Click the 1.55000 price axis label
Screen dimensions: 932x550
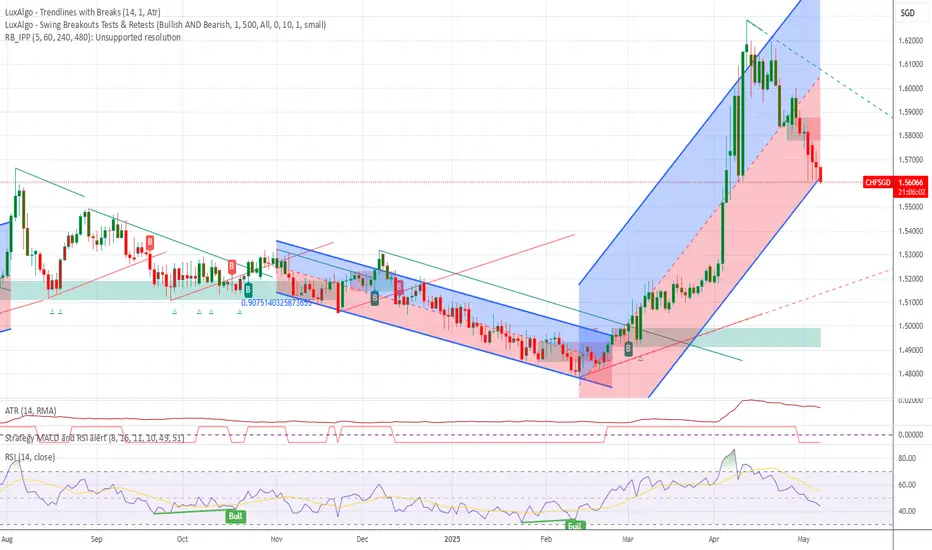[x=911, y=207]
